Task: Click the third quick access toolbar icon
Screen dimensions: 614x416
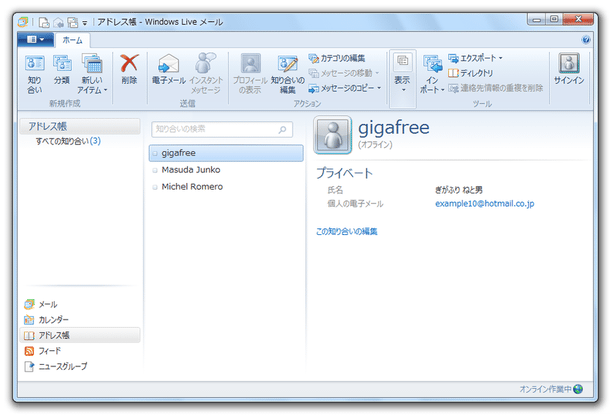Action: click(x=72, y=22)
